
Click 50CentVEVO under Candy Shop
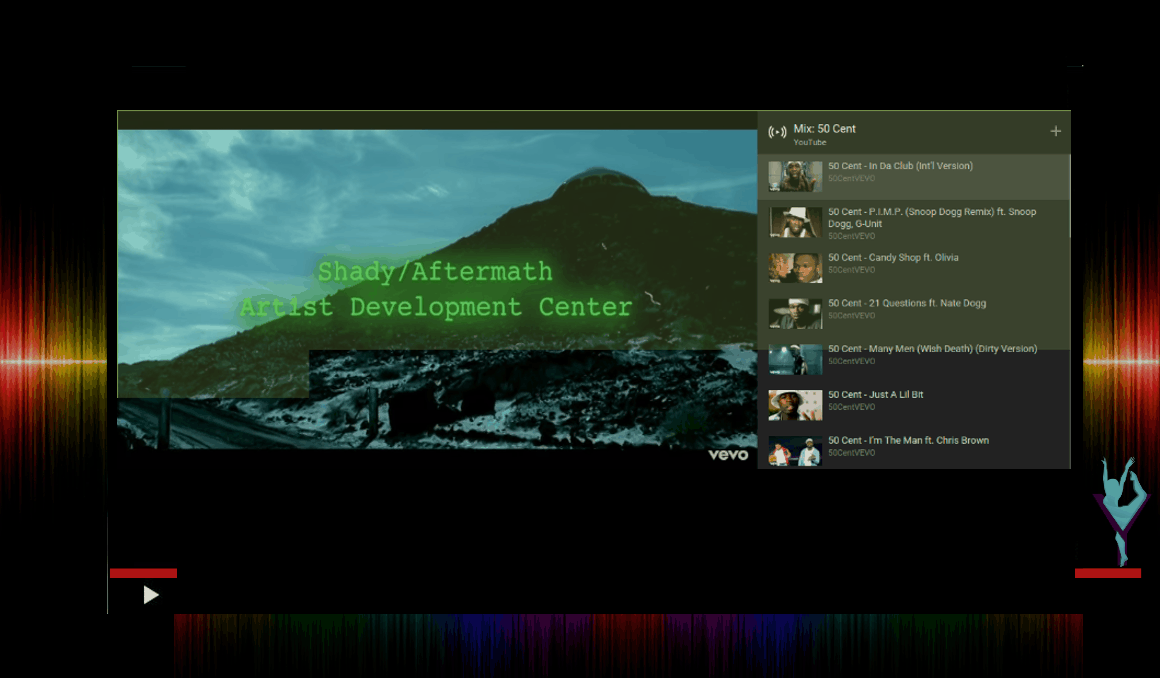pyautogui.click(x=852, y=270)
